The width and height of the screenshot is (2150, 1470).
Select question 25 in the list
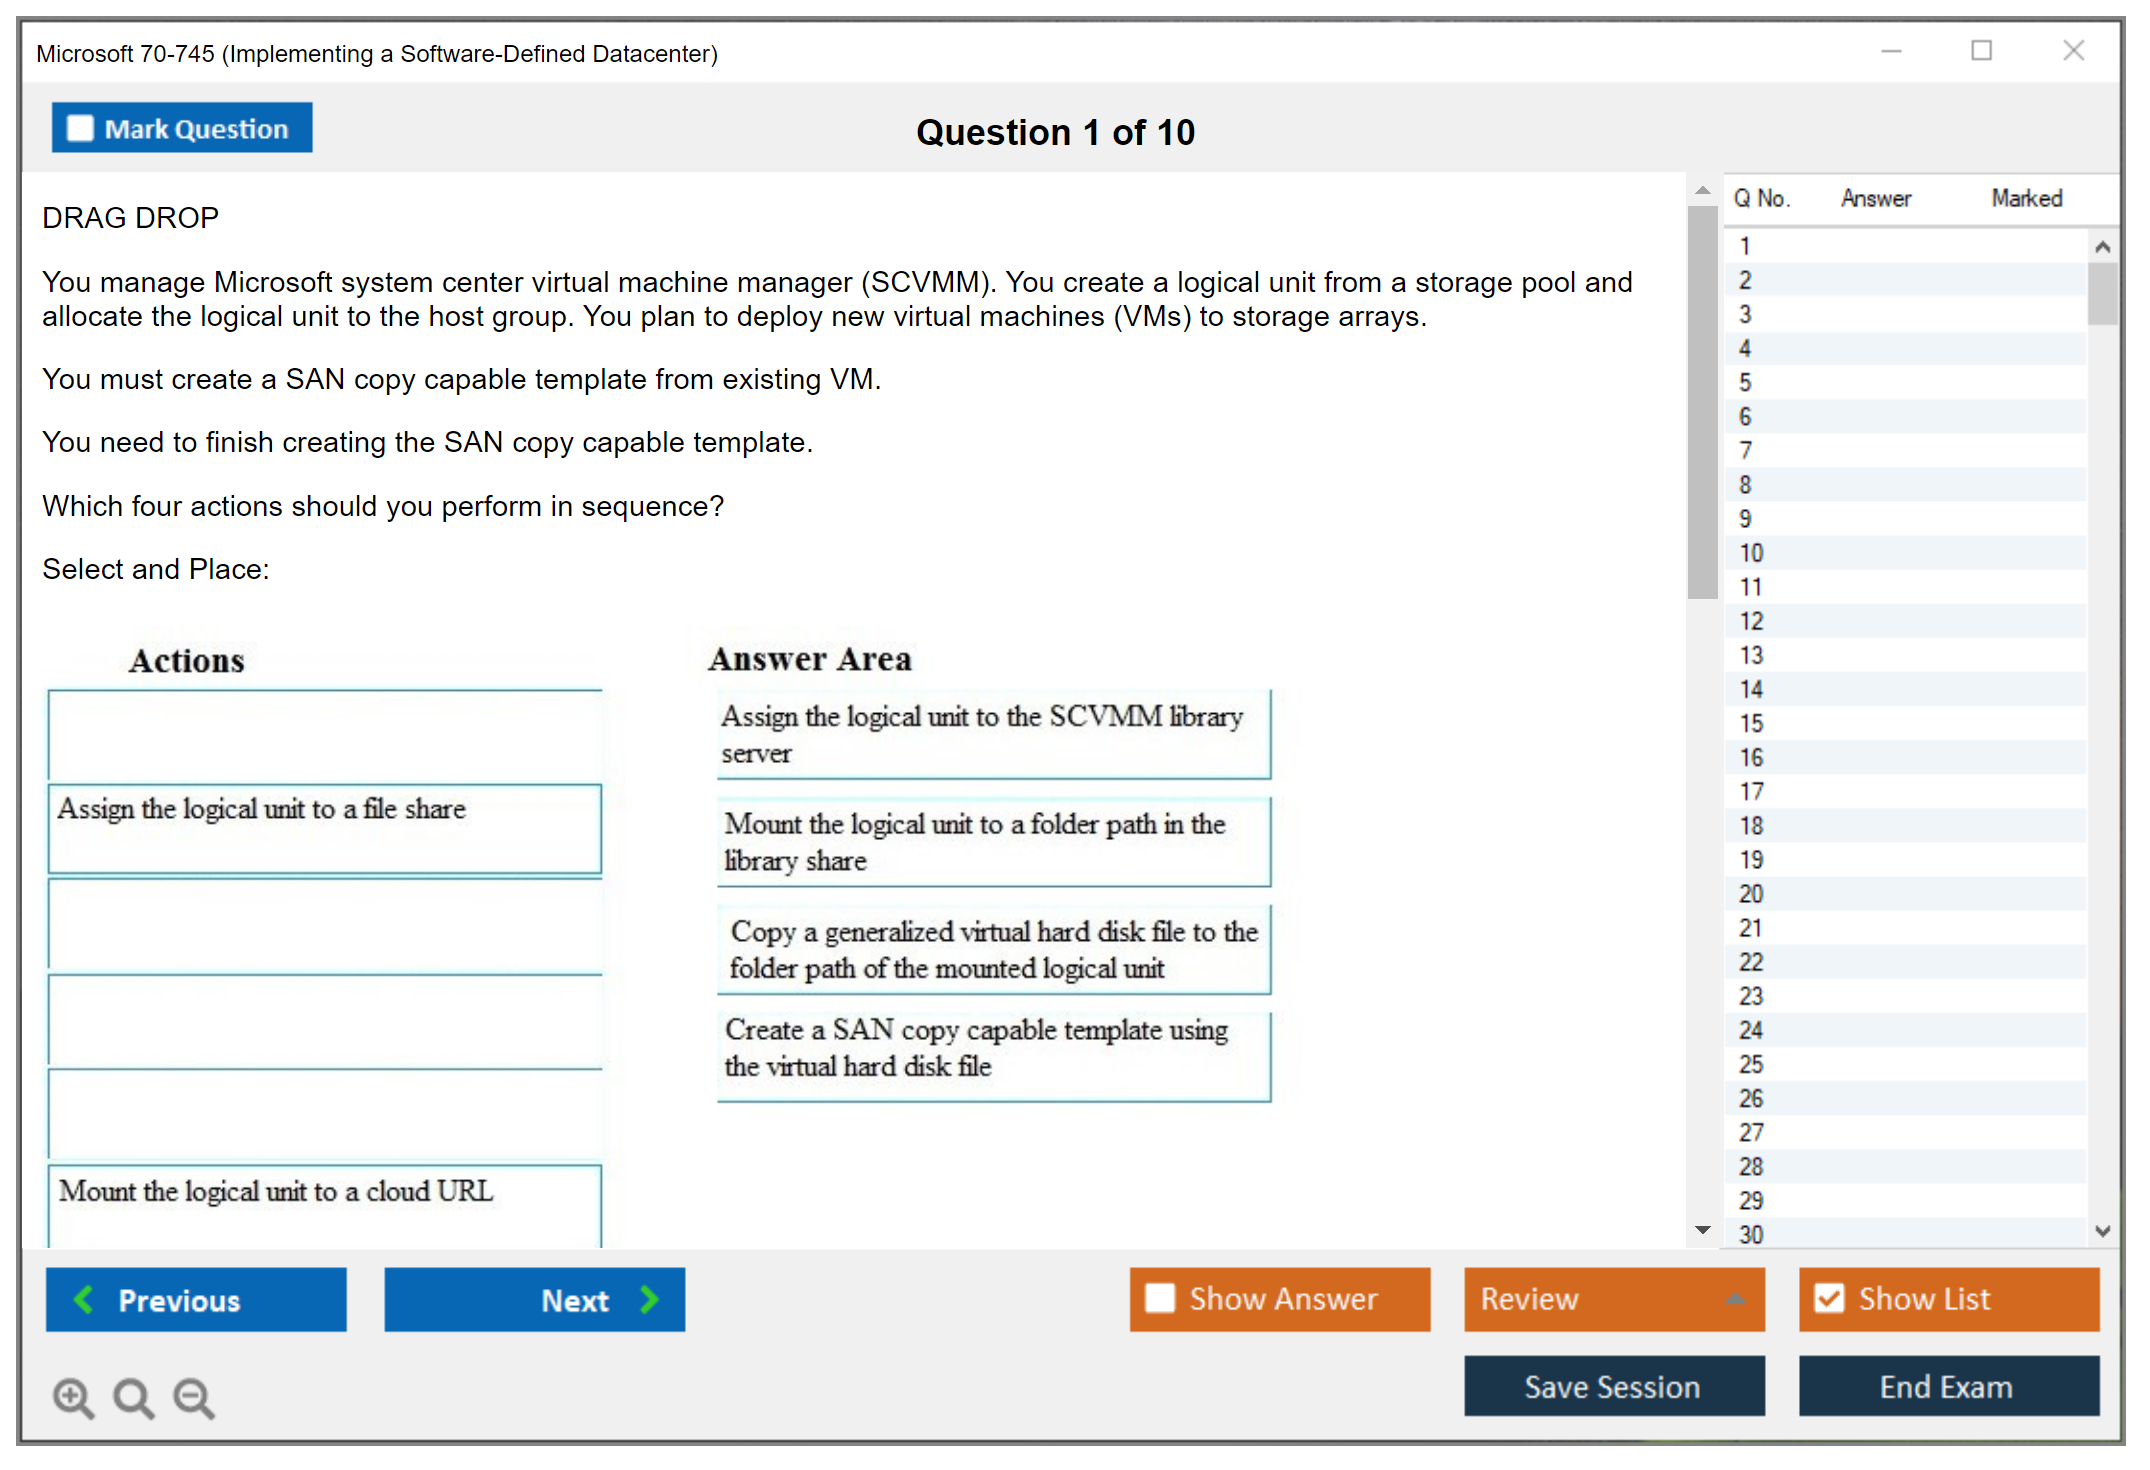tap(1751, 1064)
